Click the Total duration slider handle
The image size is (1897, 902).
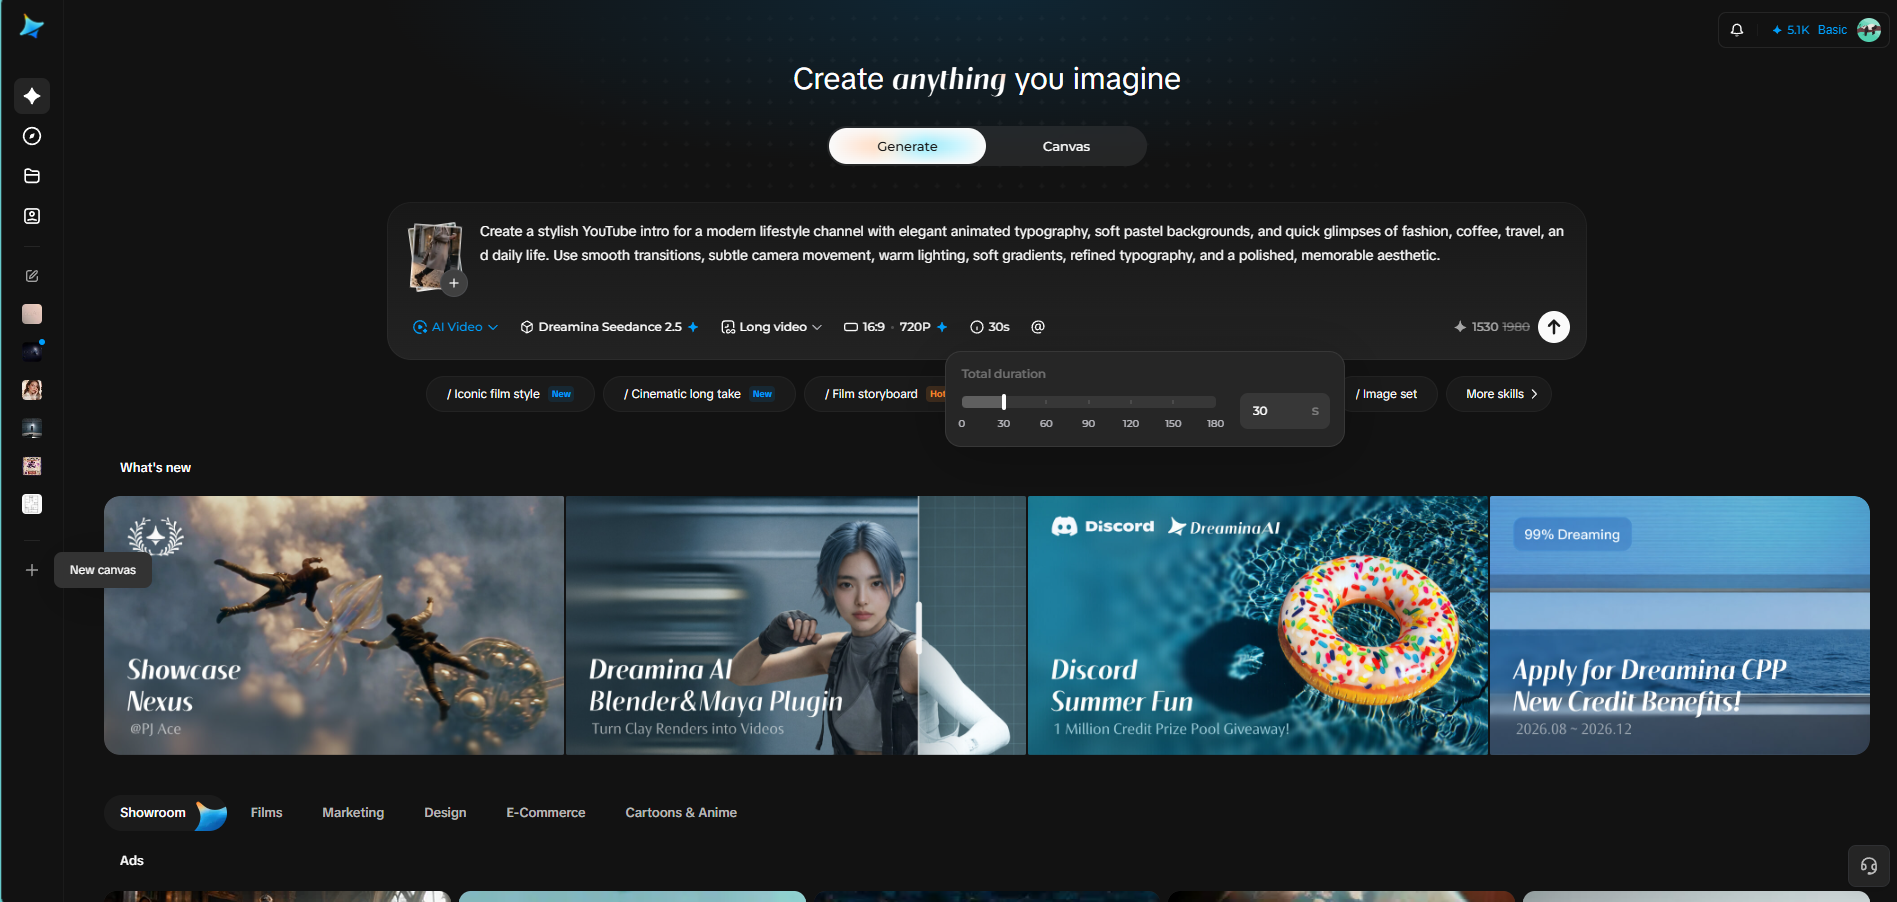(1004, 402)
